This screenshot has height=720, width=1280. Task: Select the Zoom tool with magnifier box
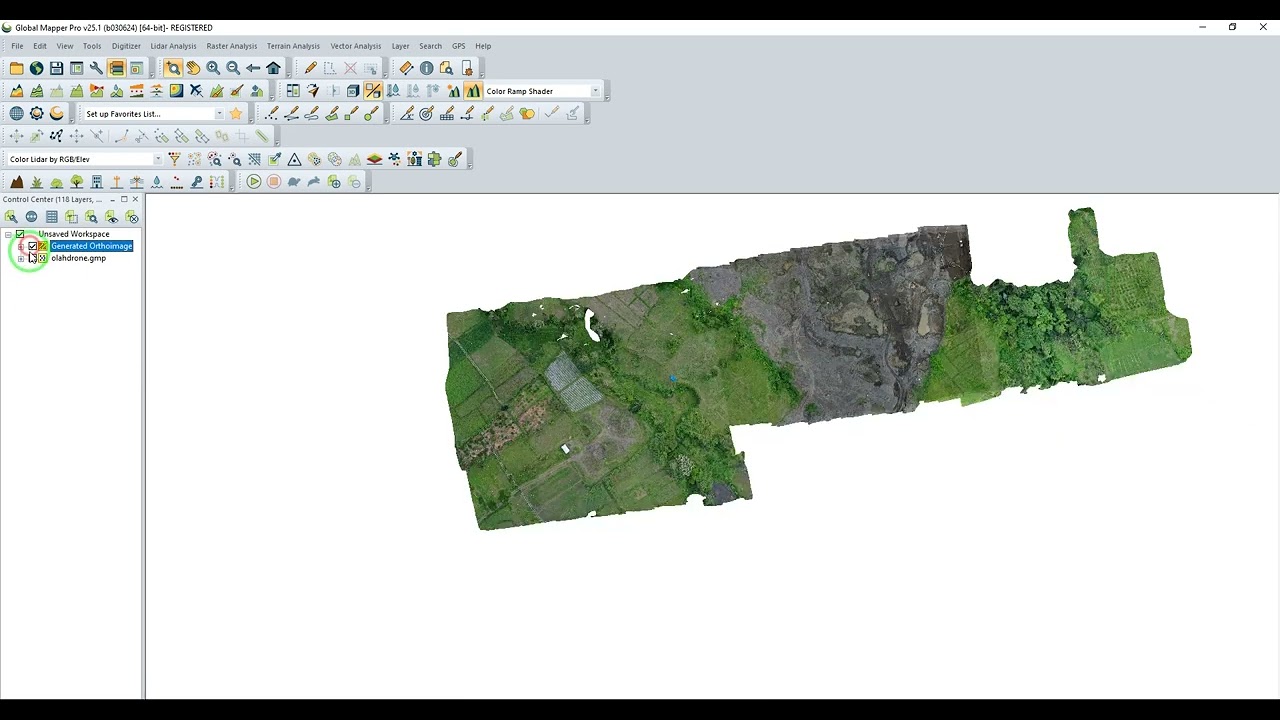click(x=173, y=68)
